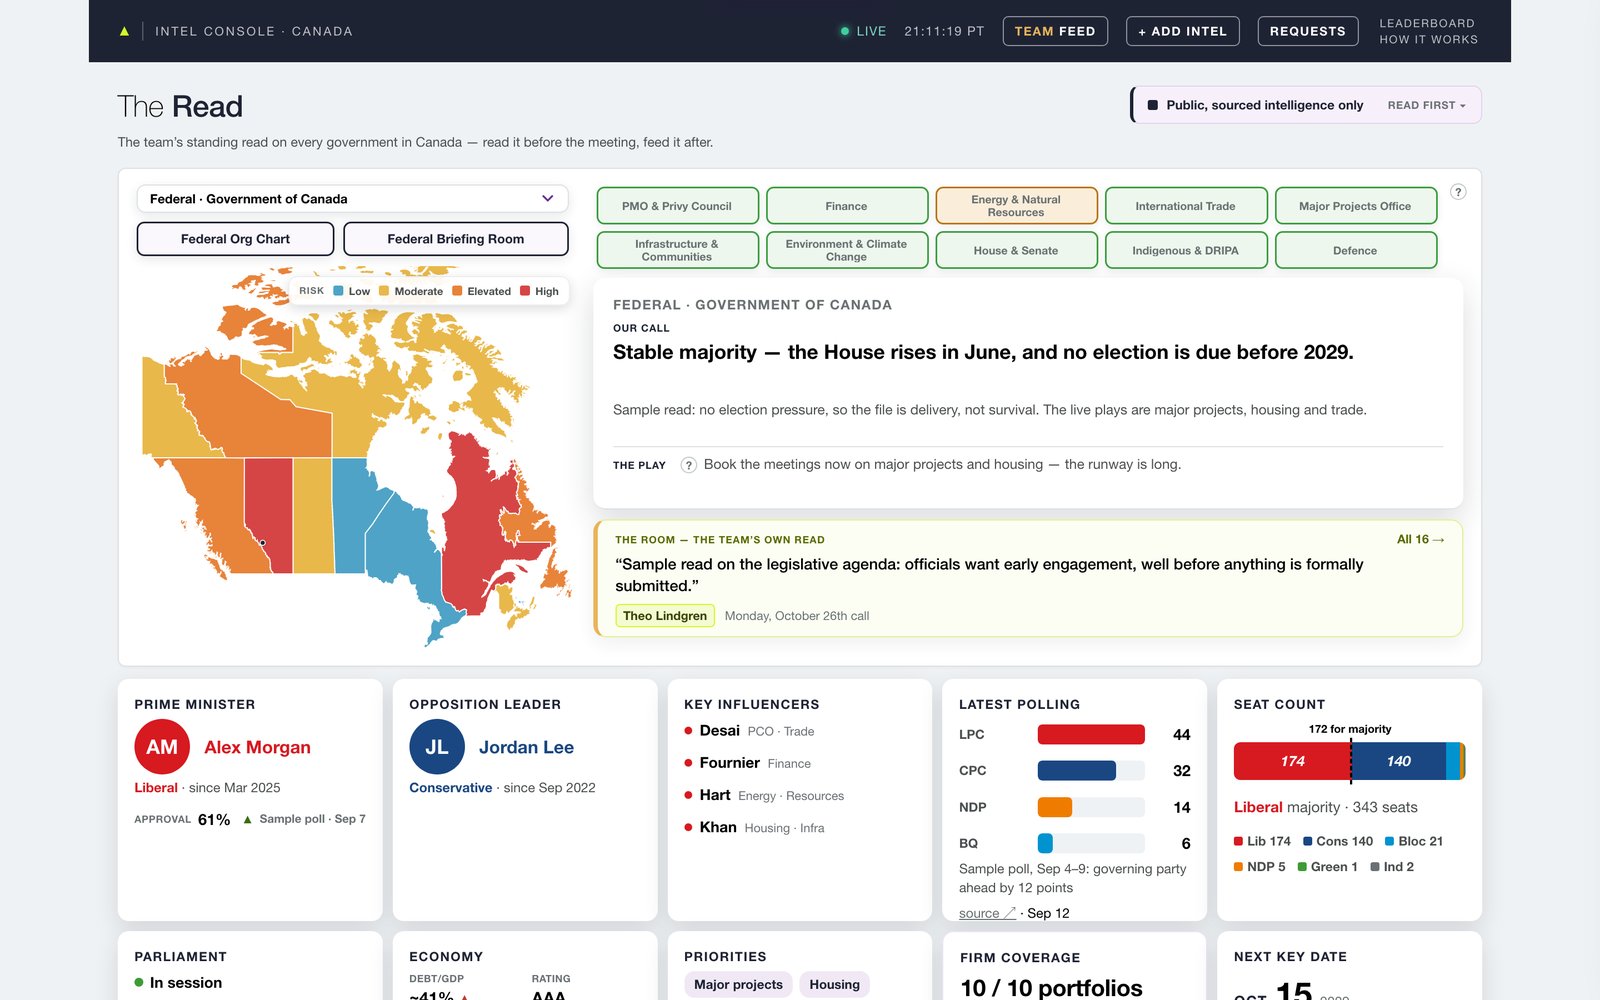1600x1000 pixels.
Task: Expand the Read First menu
Action: 1426,105
